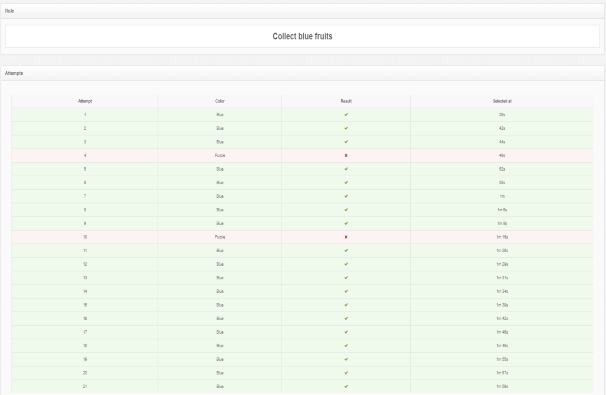Click the Selected at time for attempt 4
This screenshot has height=395, width=606.
point(502,155)
